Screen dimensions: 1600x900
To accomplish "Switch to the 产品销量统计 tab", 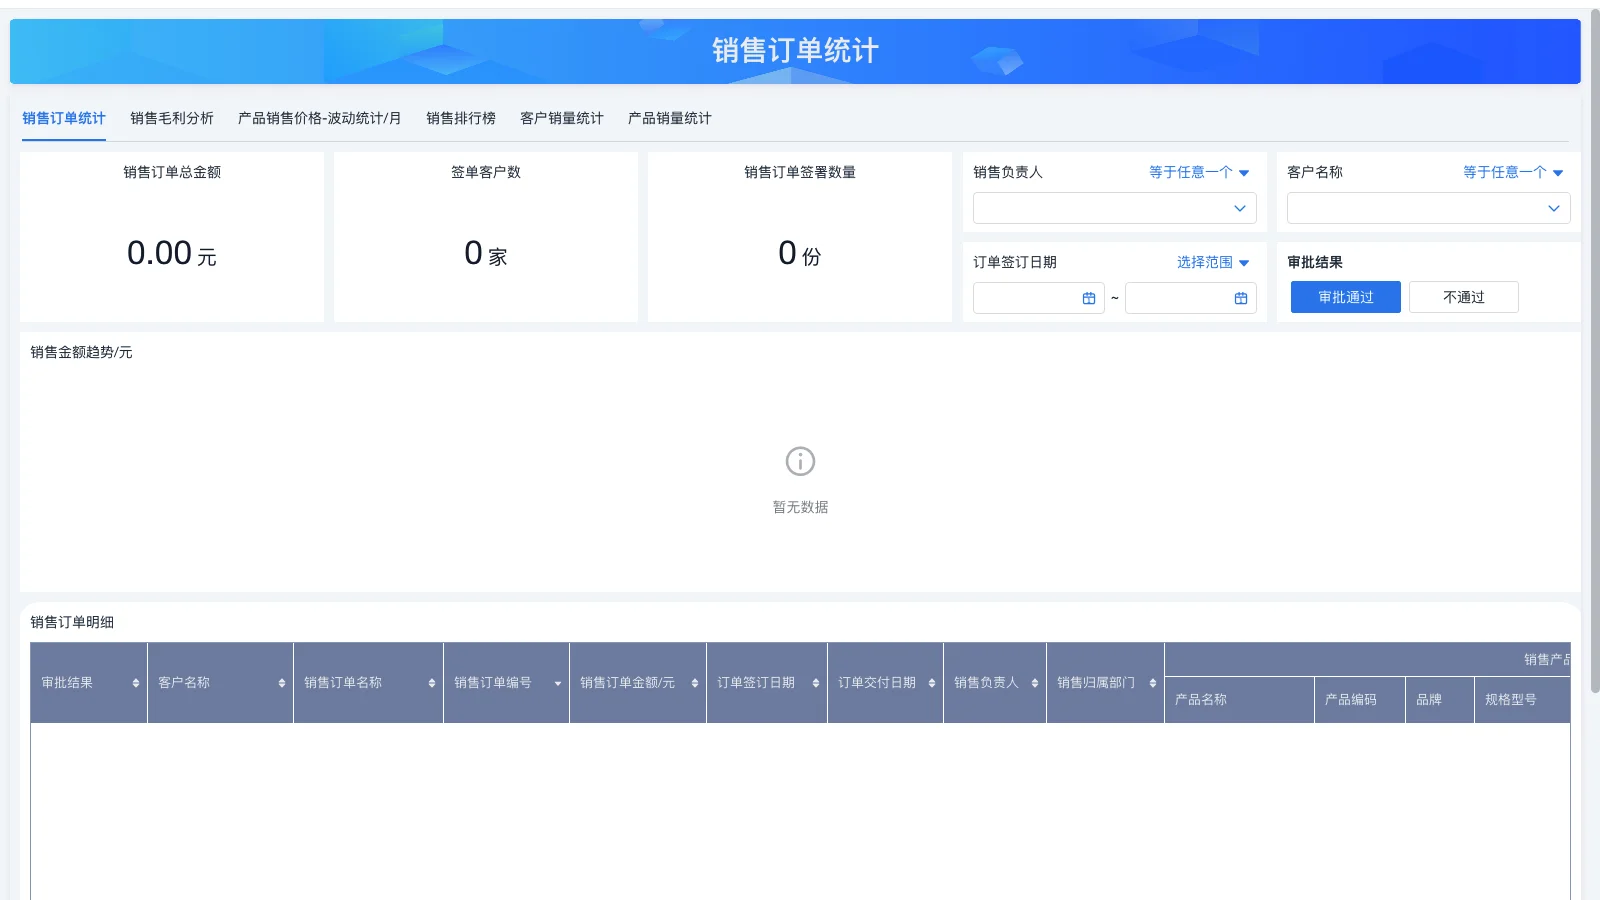I will point(669,118).
